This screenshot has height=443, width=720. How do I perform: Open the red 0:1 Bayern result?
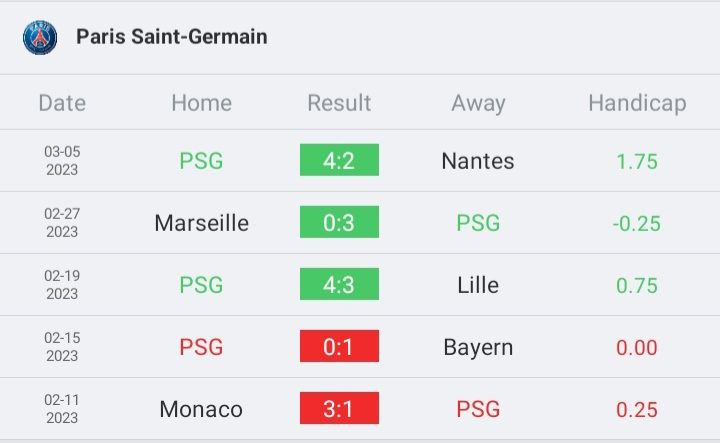(339, 346)
